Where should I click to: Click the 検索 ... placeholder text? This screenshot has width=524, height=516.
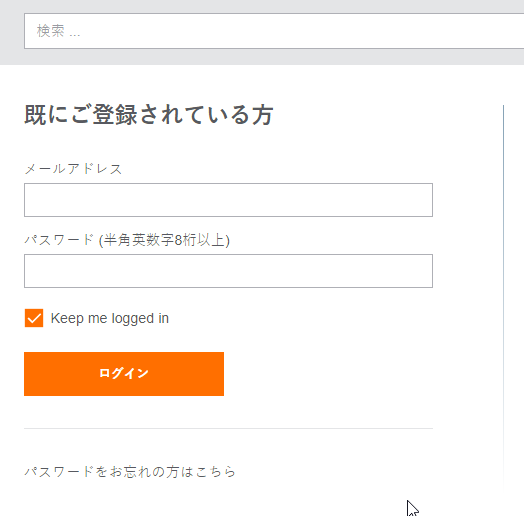[58, 31]
